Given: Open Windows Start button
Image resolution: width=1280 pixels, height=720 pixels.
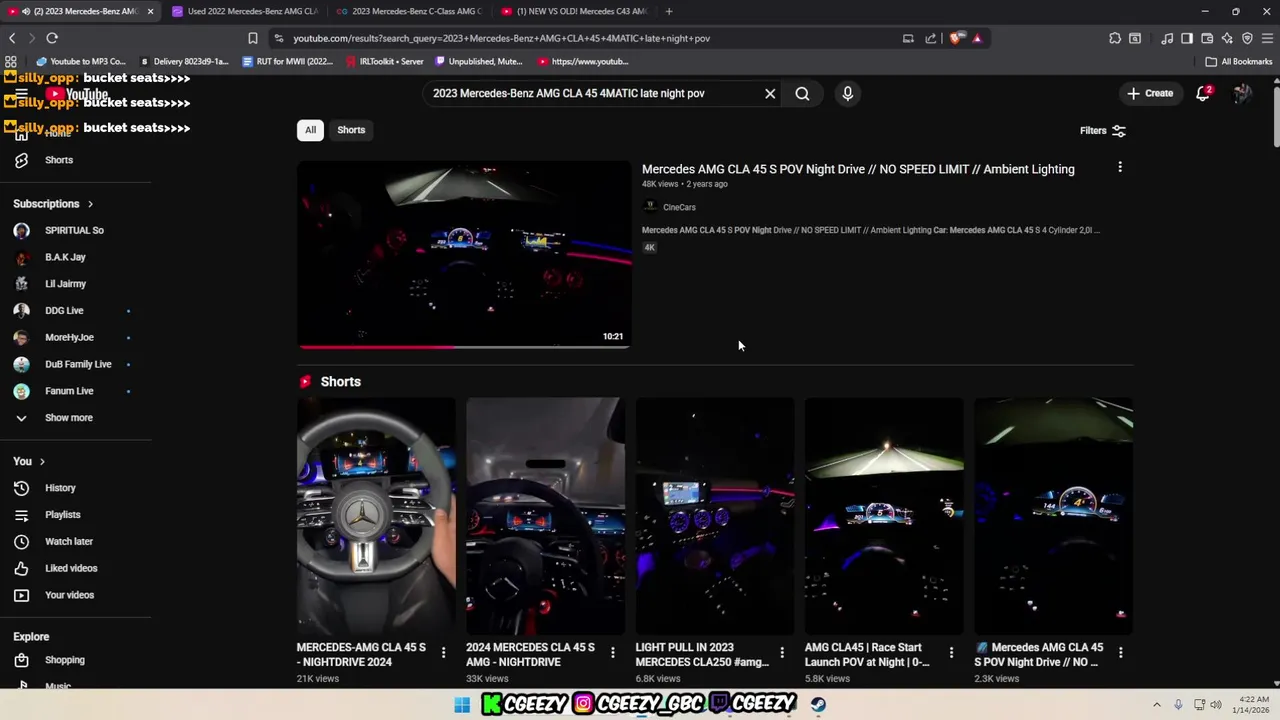Looking at the screenshot, I should tap(462, 705).
